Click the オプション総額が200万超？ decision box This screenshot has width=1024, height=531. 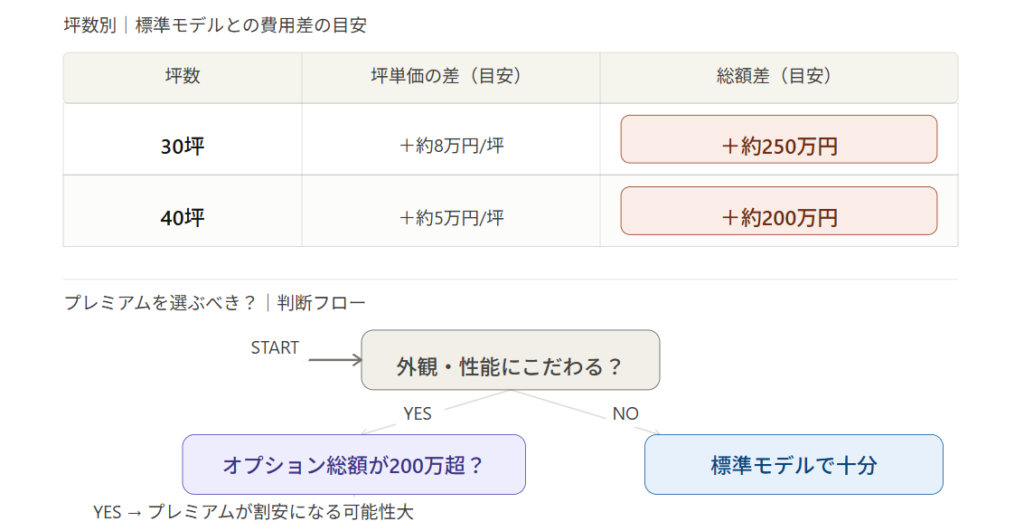pyautogui.click(x=353, y=465)
